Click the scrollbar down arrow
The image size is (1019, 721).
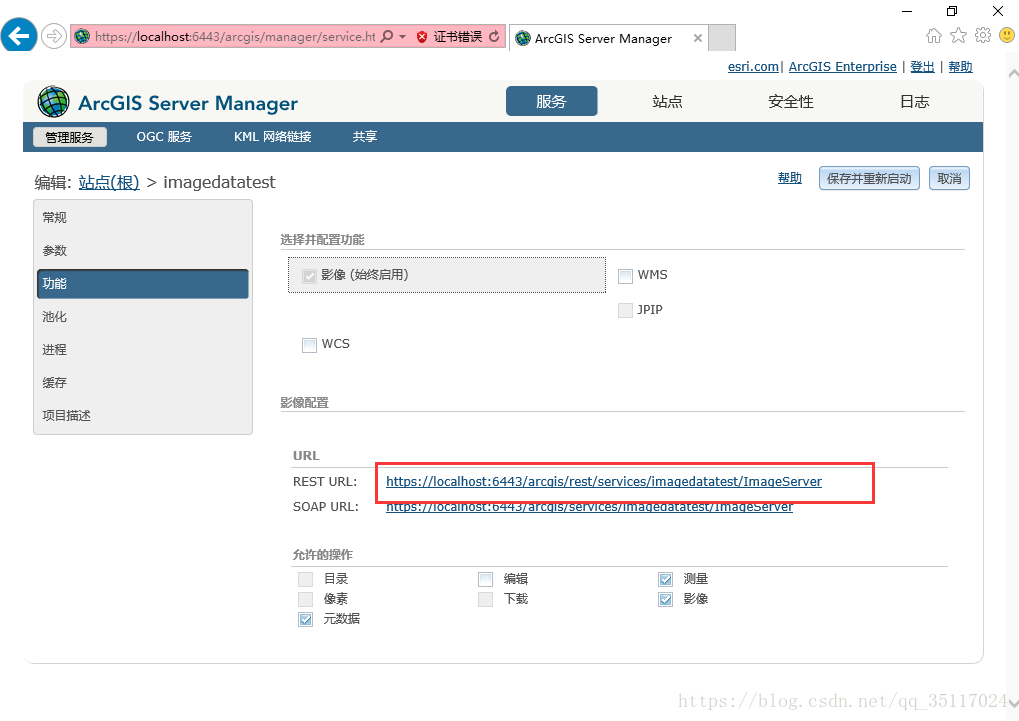pos(1013,704)
